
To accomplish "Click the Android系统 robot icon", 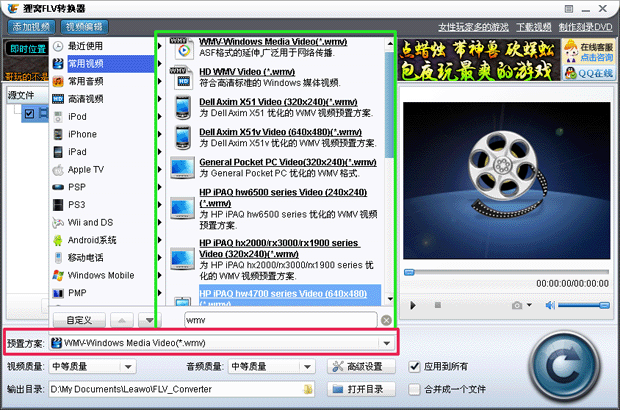I will [58, 240].
